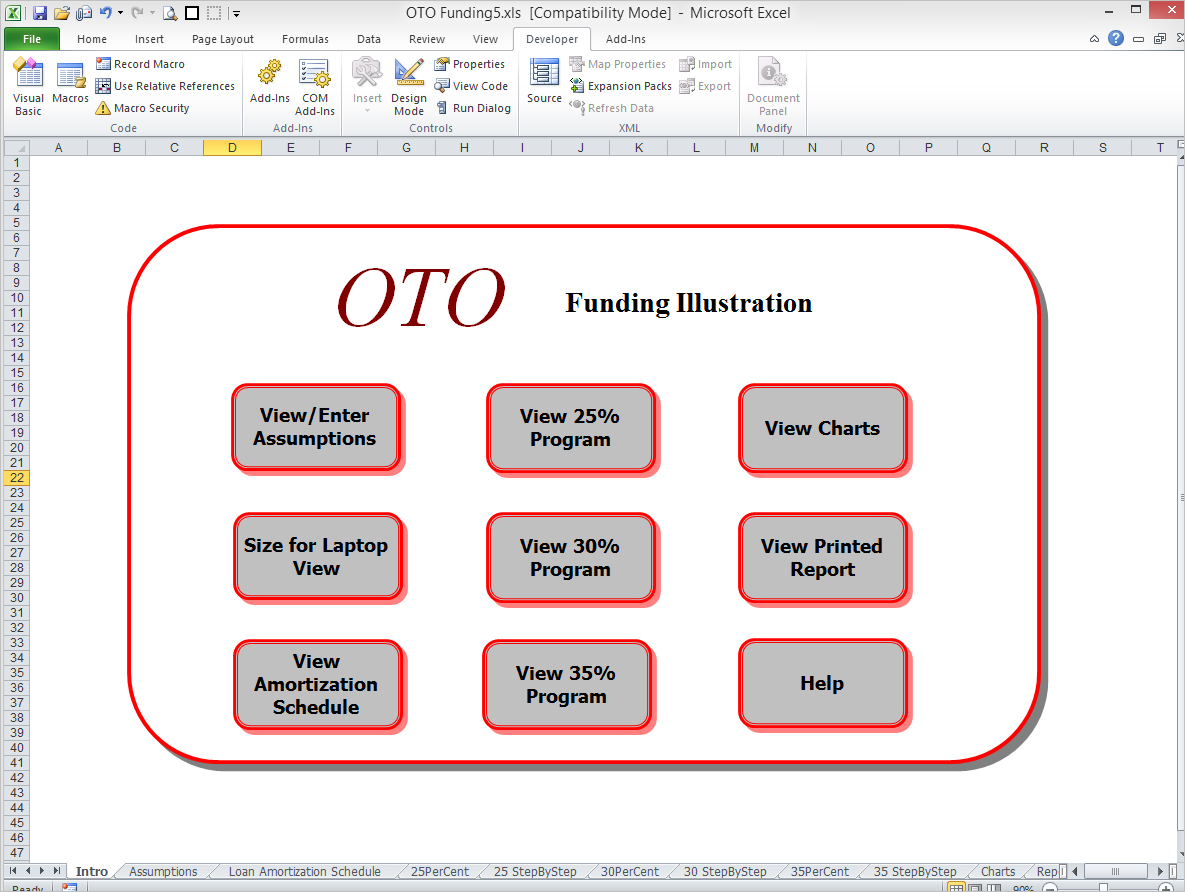Open Macro Security settings

coord(142,108)
